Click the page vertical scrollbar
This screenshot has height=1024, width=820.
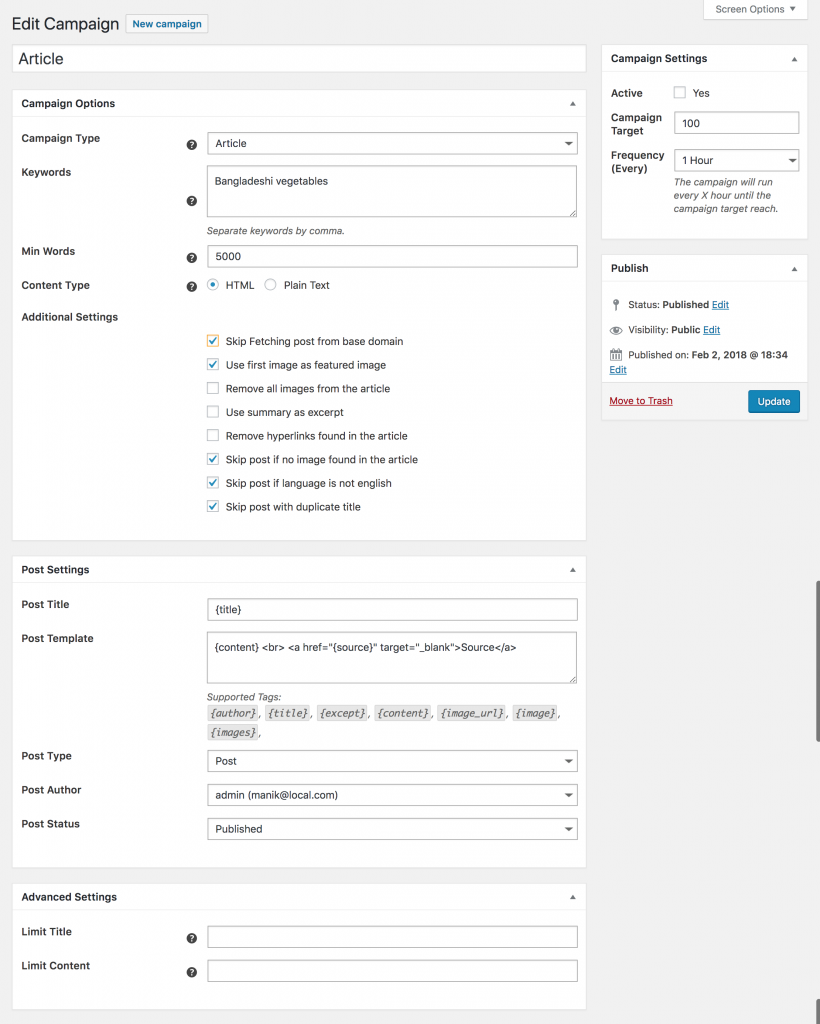click(x=817, y=660)
